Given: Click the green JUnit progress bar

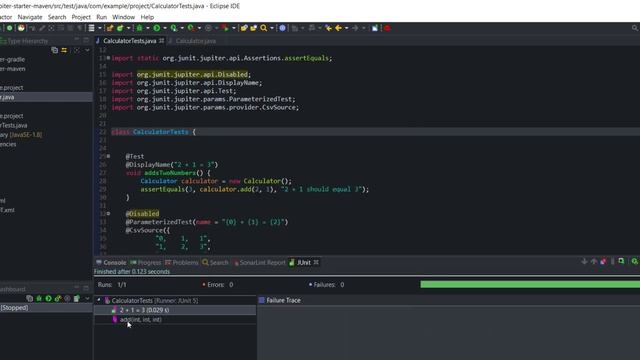Looking at the screenshot, I should [x=530, y=284].
